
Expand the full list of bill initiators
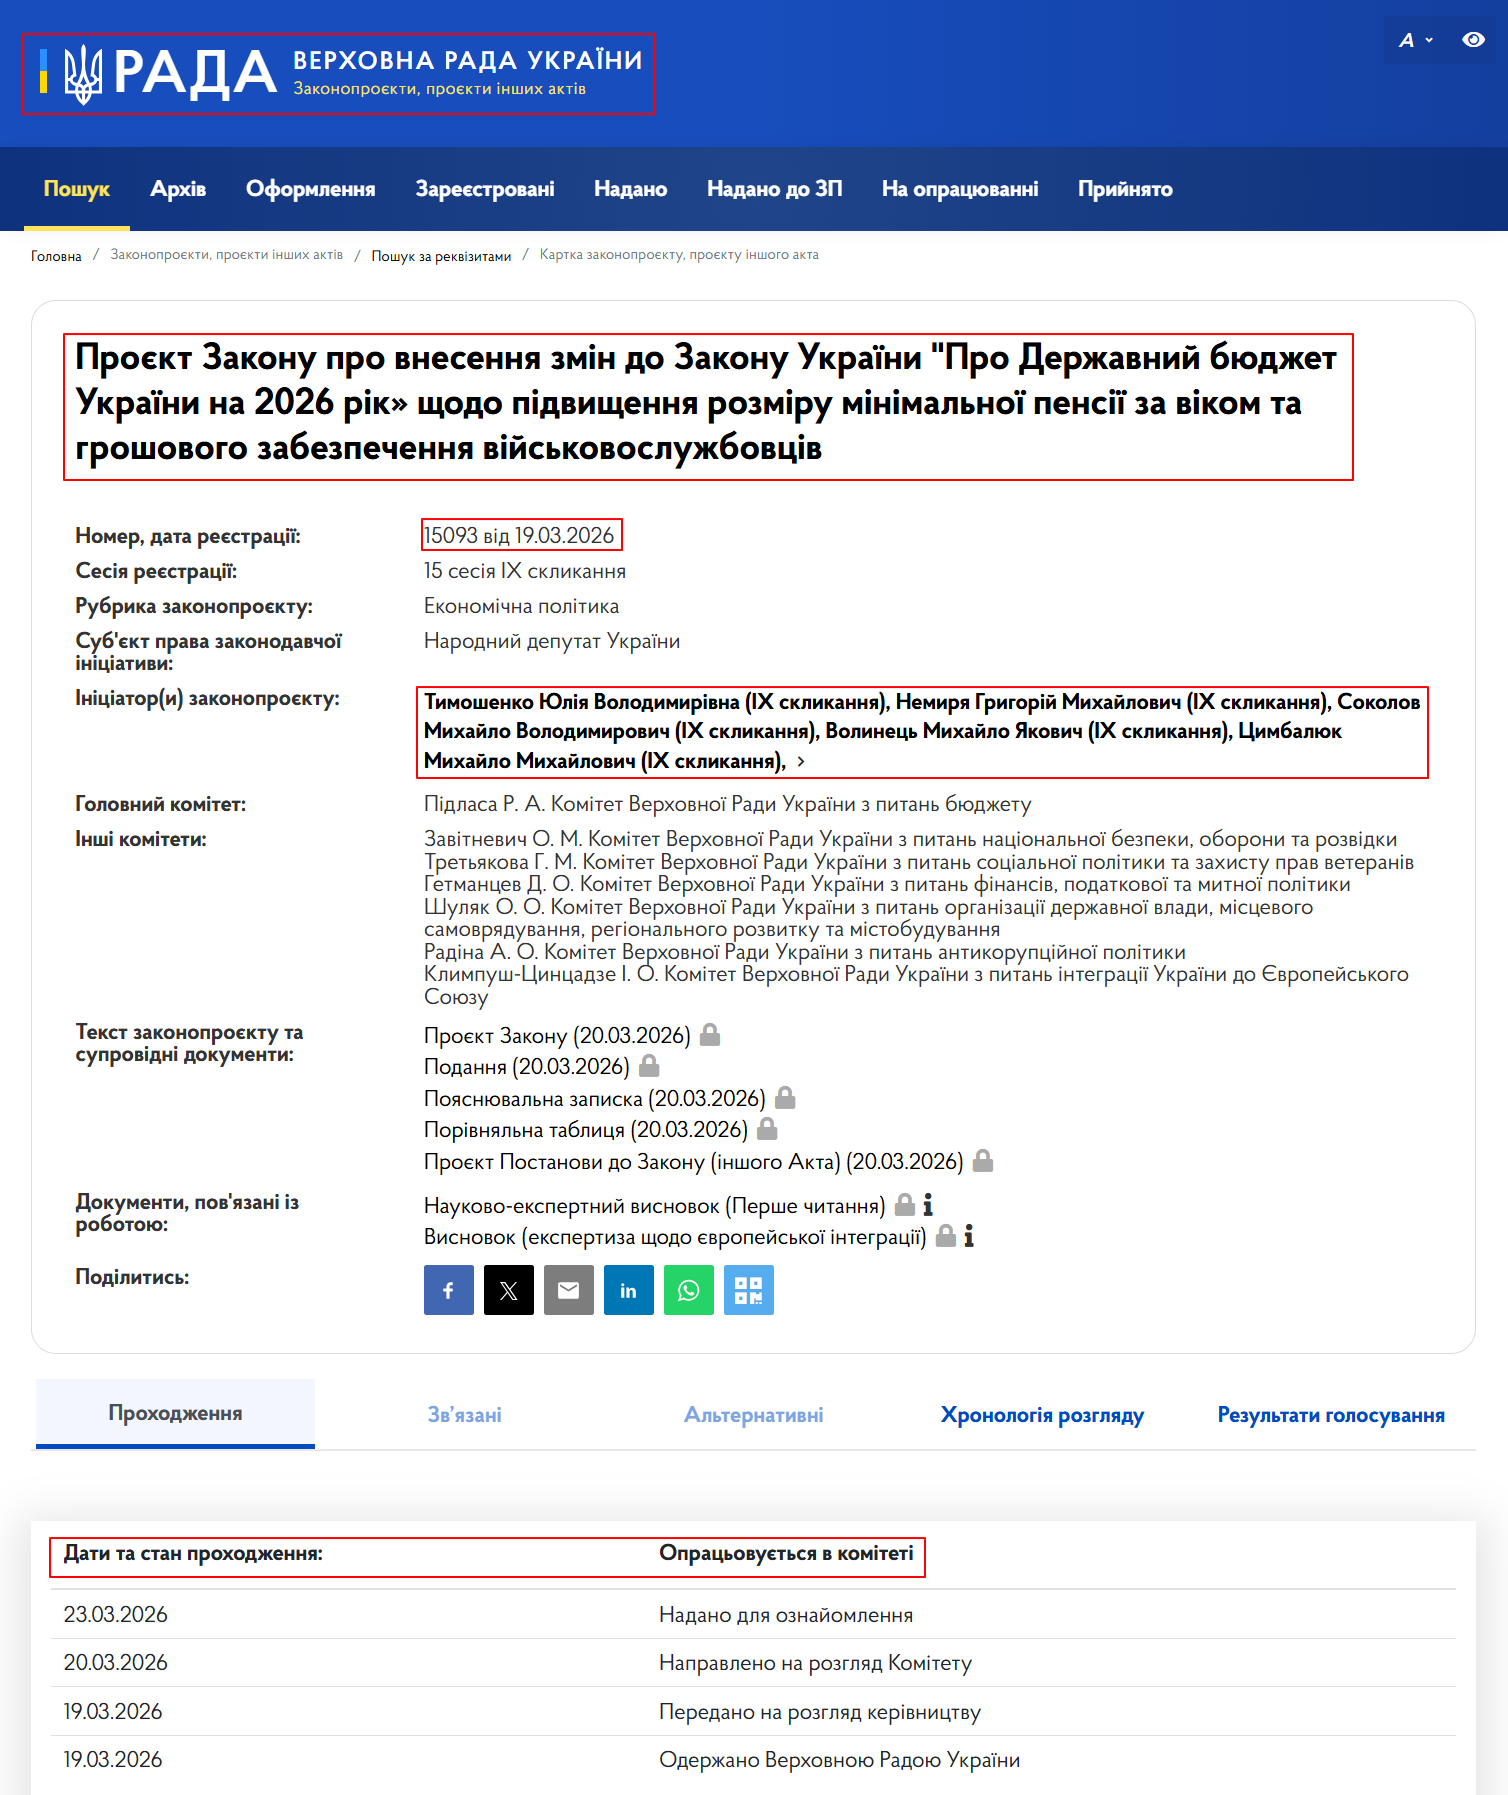click(x=801, y=762)
